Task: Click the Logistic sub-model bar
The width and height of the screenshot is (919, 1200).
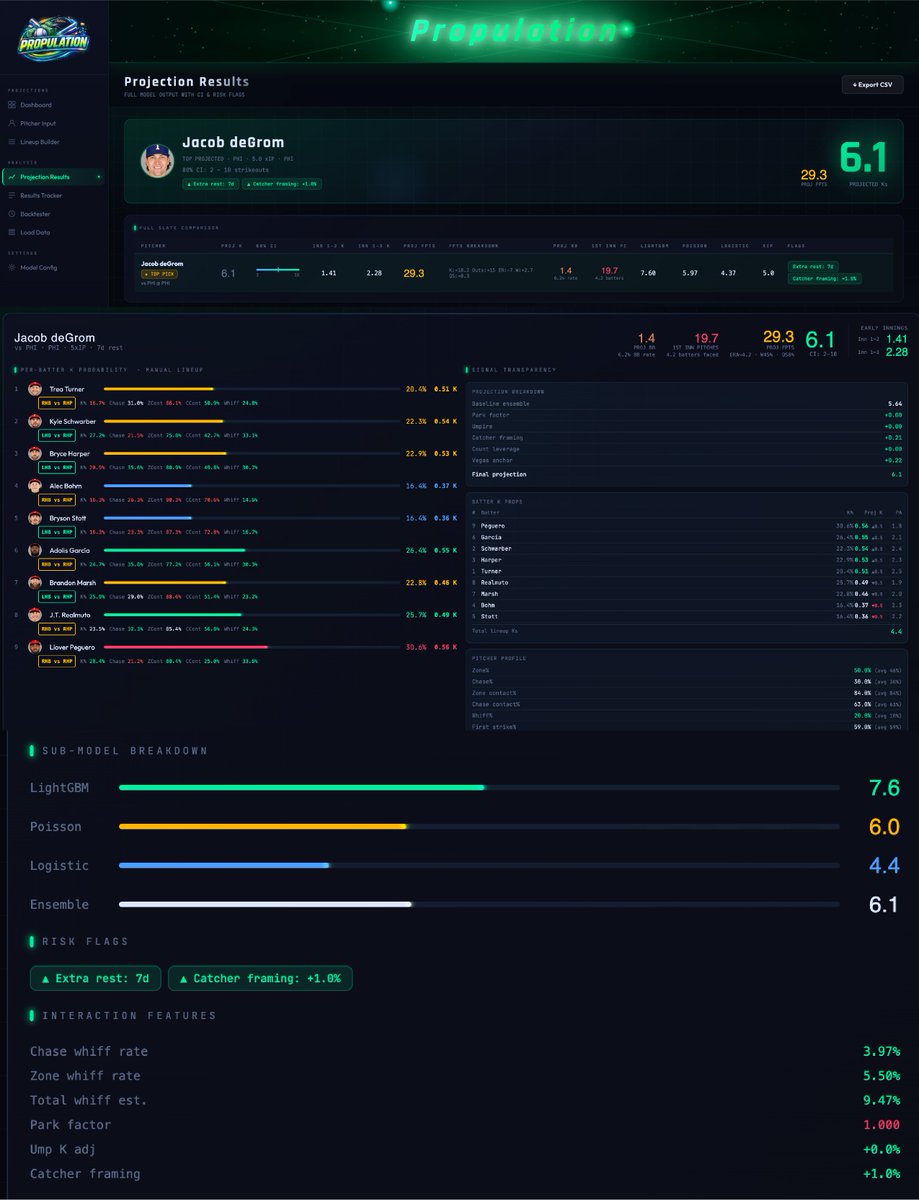Action: [479, 866]
